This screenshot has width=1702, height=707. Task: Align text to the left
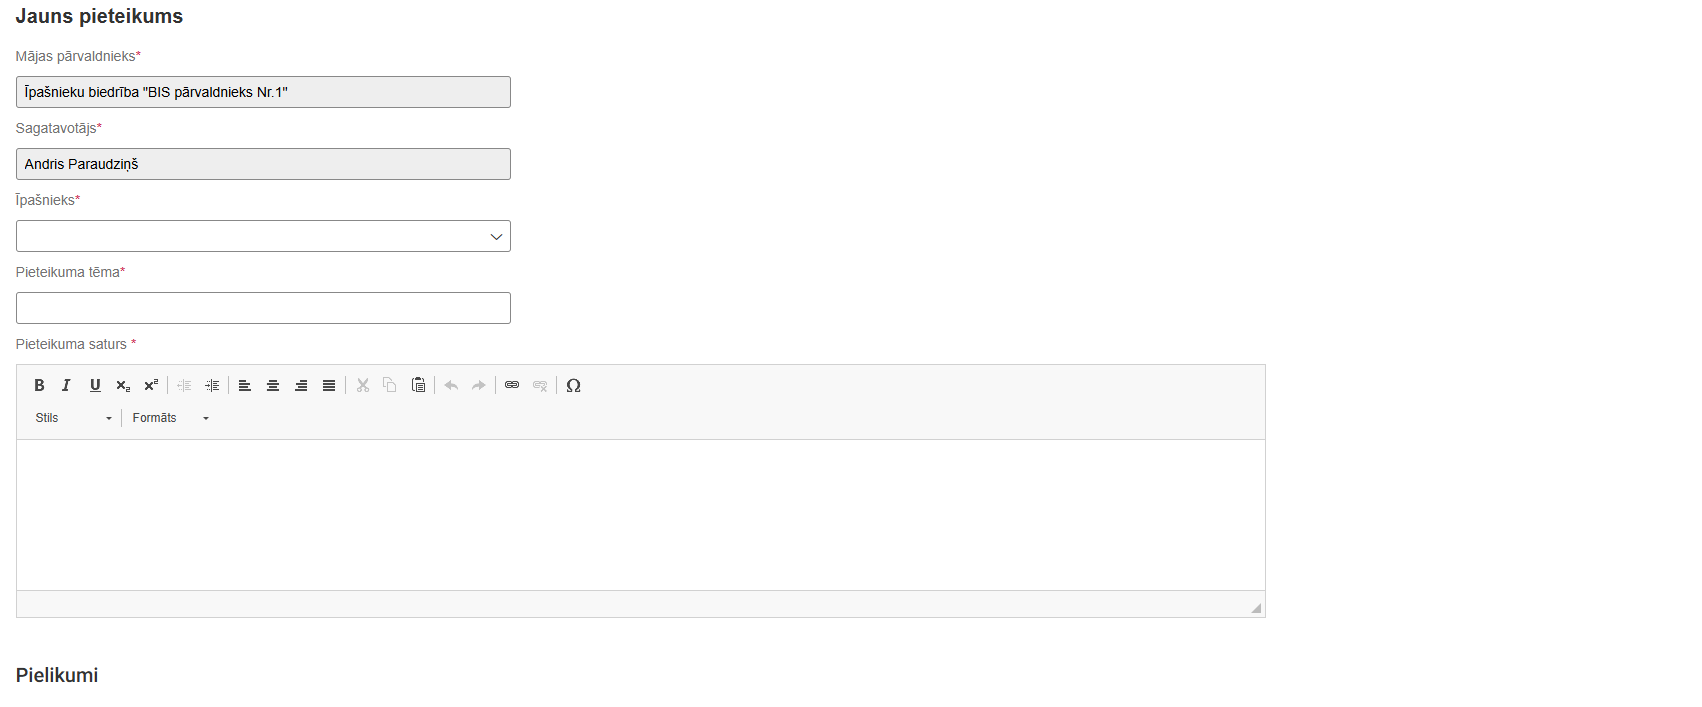[244, 385]
